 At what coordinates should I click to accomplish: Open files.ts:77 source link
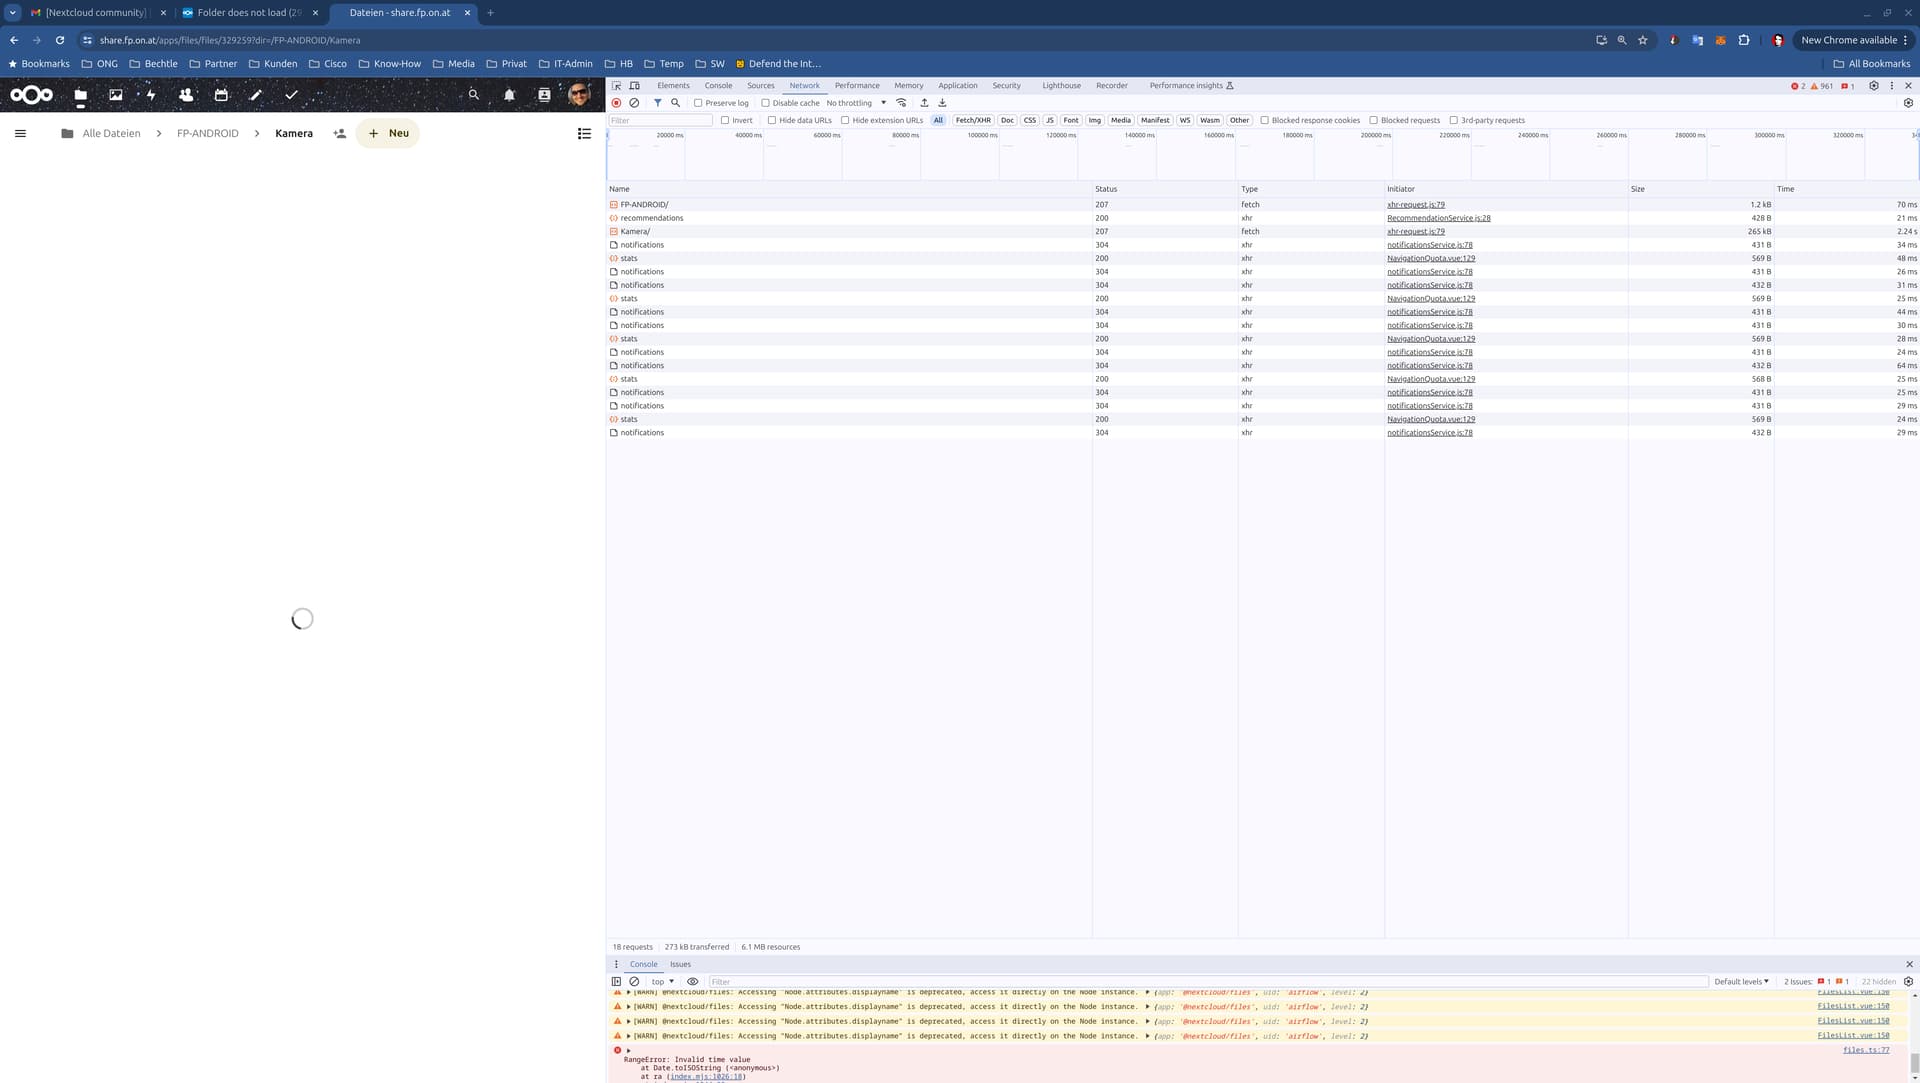tap(1866, 1050)
